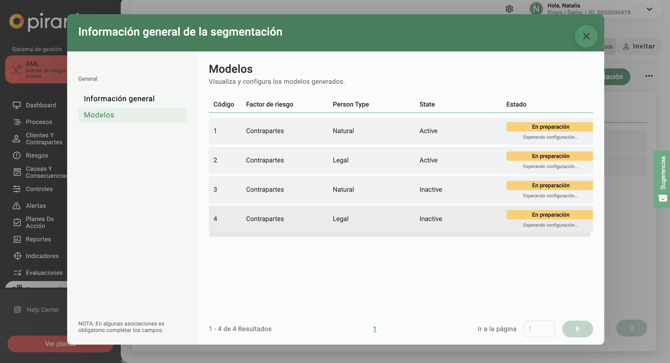Open the three-dots more options menu

tap(649, 76)
